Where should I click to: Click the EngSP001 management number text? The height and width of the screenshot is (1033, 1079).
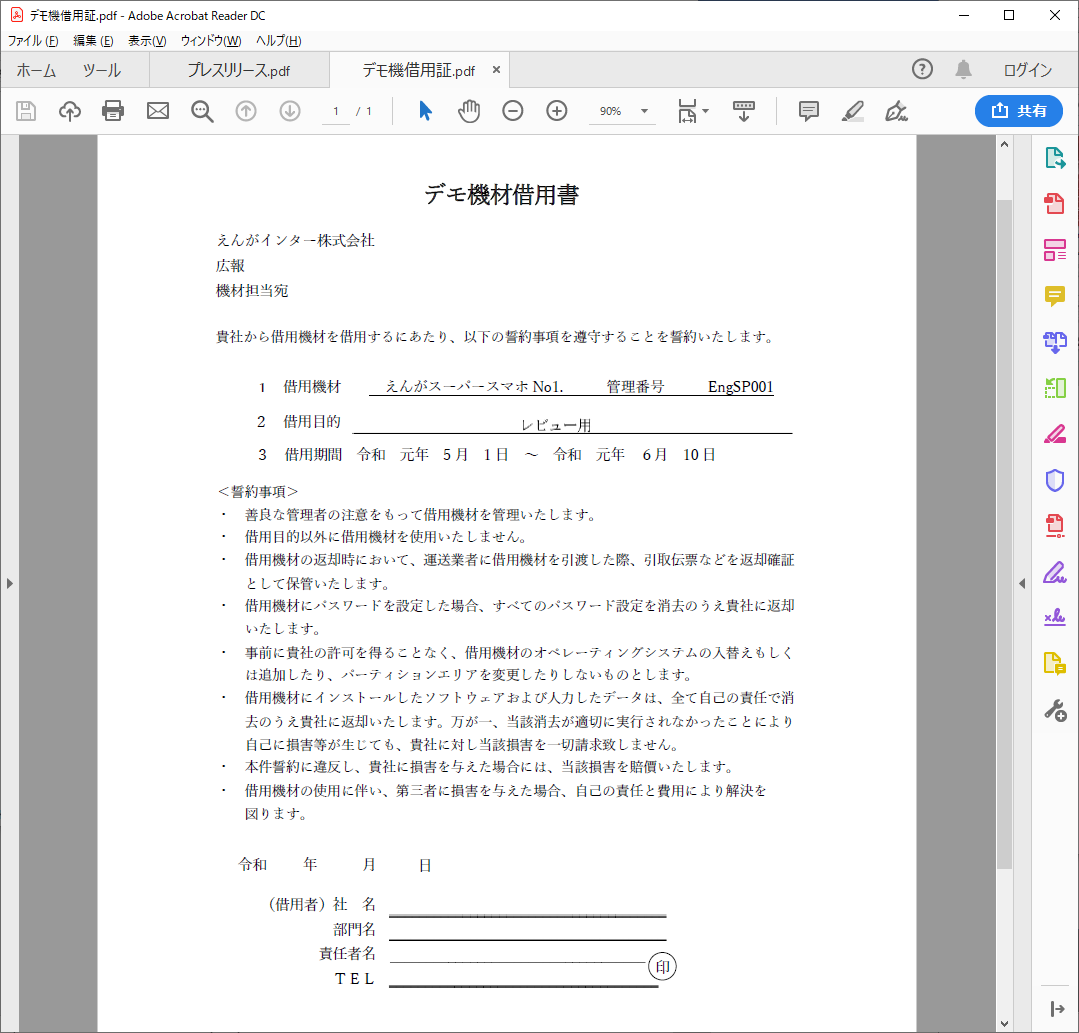coord(740,387)
